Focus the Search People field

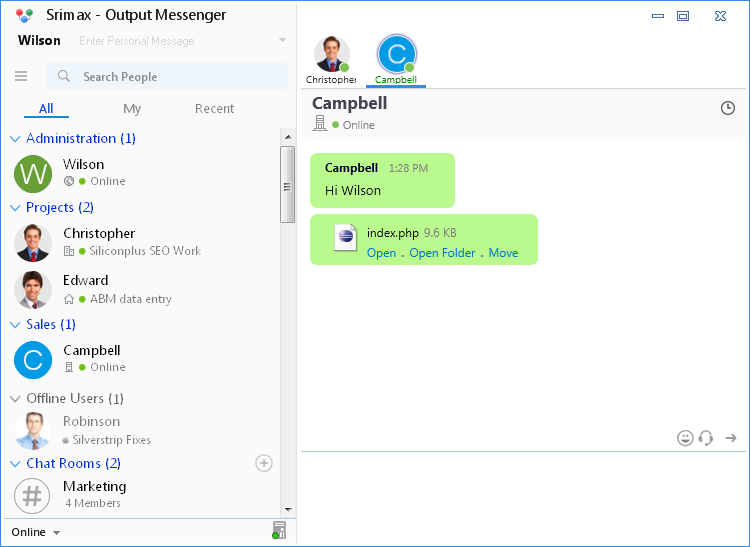click(167, 76)
